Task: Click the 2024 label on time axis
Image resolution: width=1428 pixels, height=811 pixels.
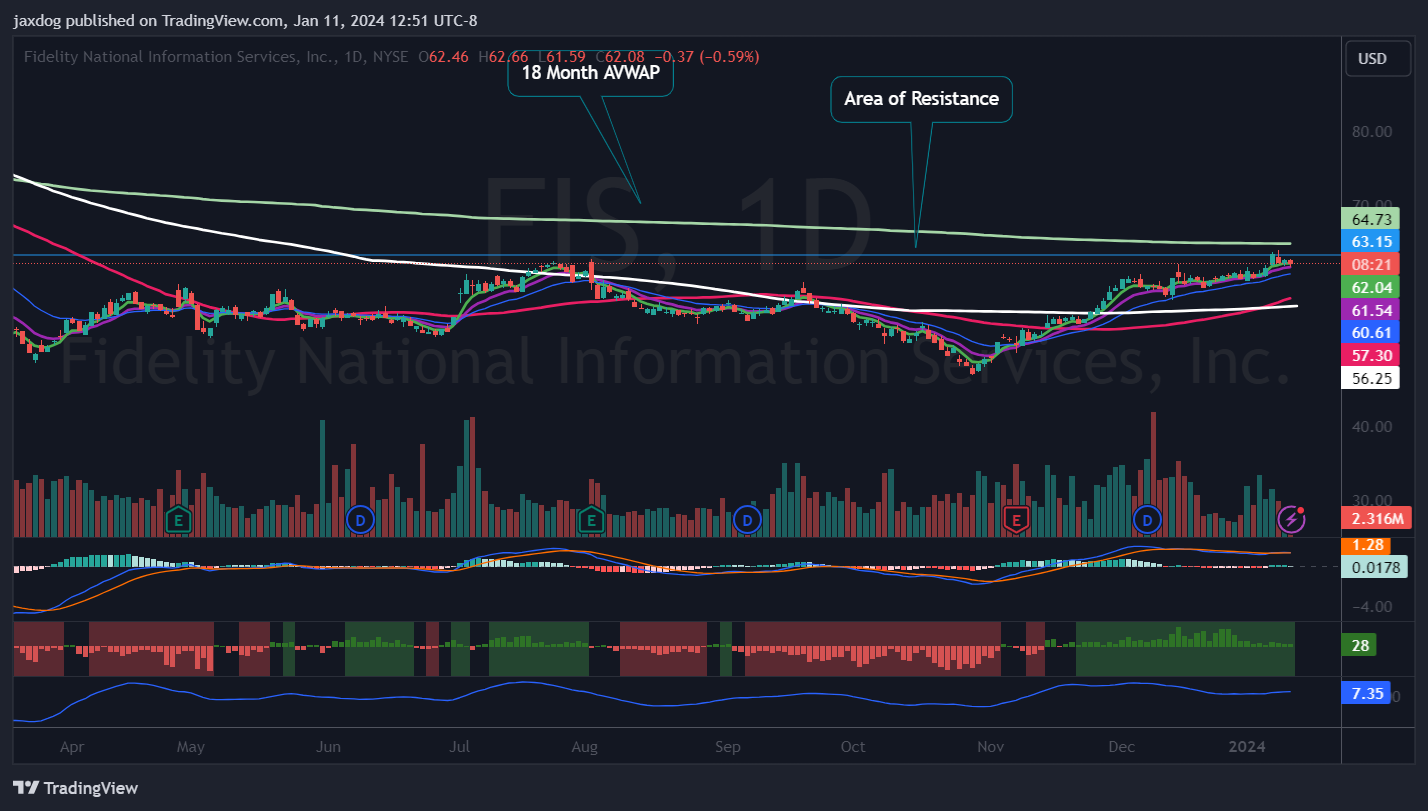Action: pos(1247,747)
